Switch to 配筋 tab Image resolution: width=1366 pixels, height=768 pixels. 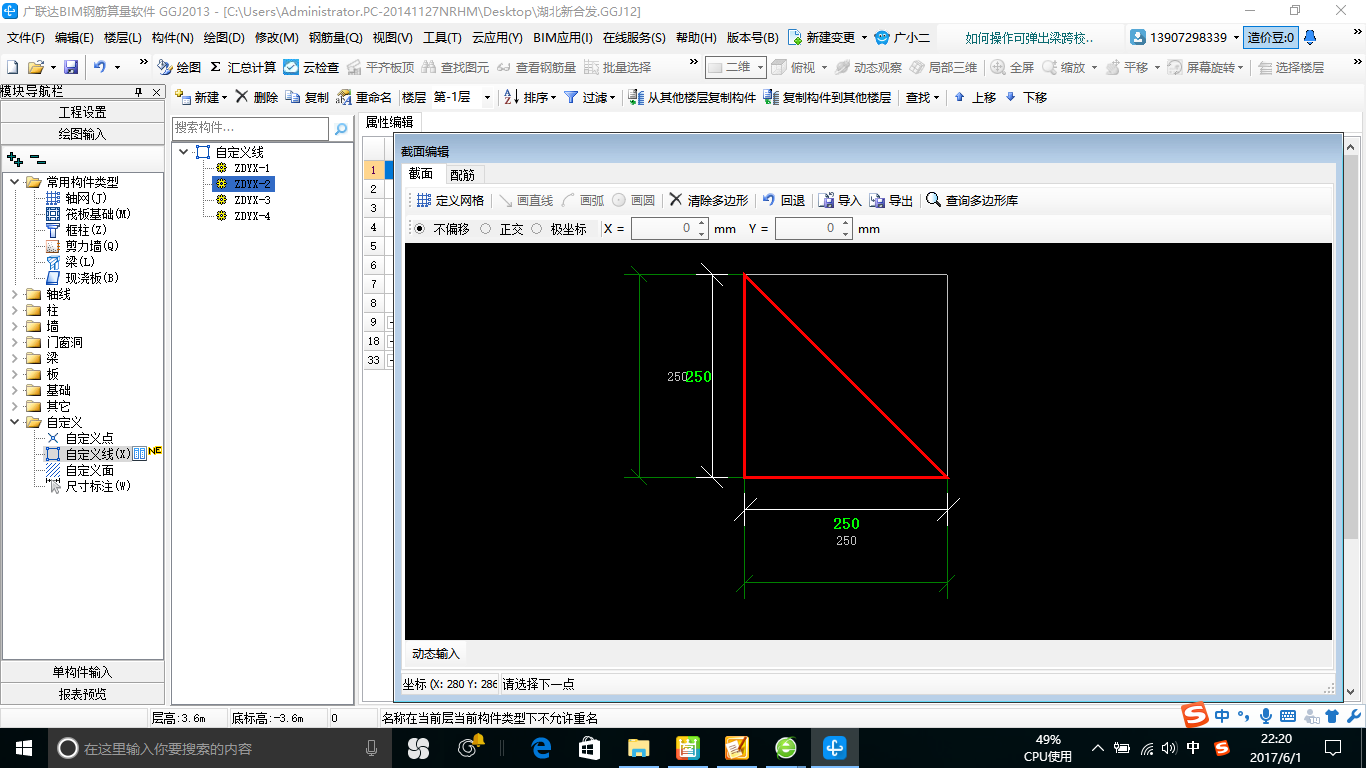(x=462, y=174)
